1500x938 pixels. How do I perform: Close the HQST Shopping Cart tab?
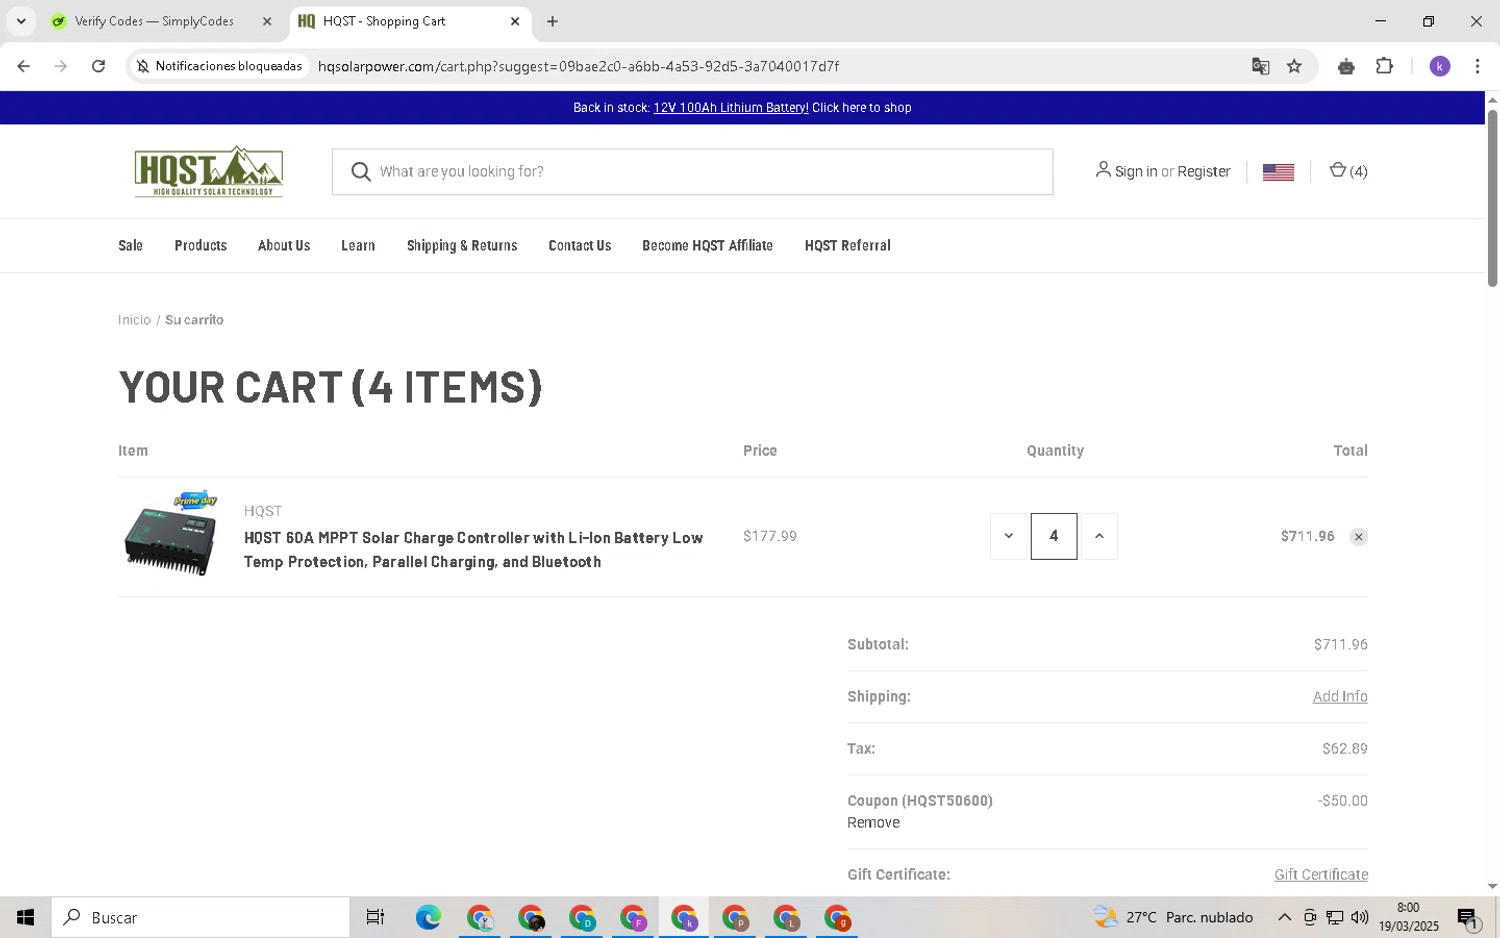click(x=515, y=21)
